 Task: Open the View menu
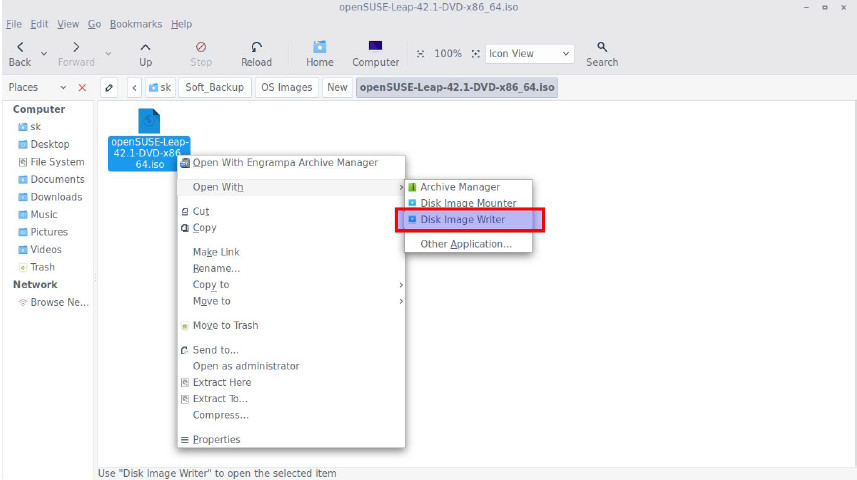(x=68, y=24)
